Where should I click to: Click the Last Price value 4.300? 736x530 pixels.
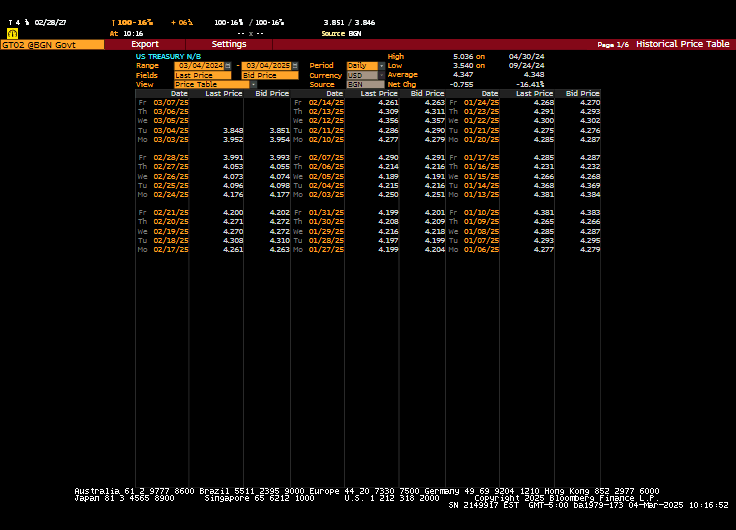coord(544,121)
